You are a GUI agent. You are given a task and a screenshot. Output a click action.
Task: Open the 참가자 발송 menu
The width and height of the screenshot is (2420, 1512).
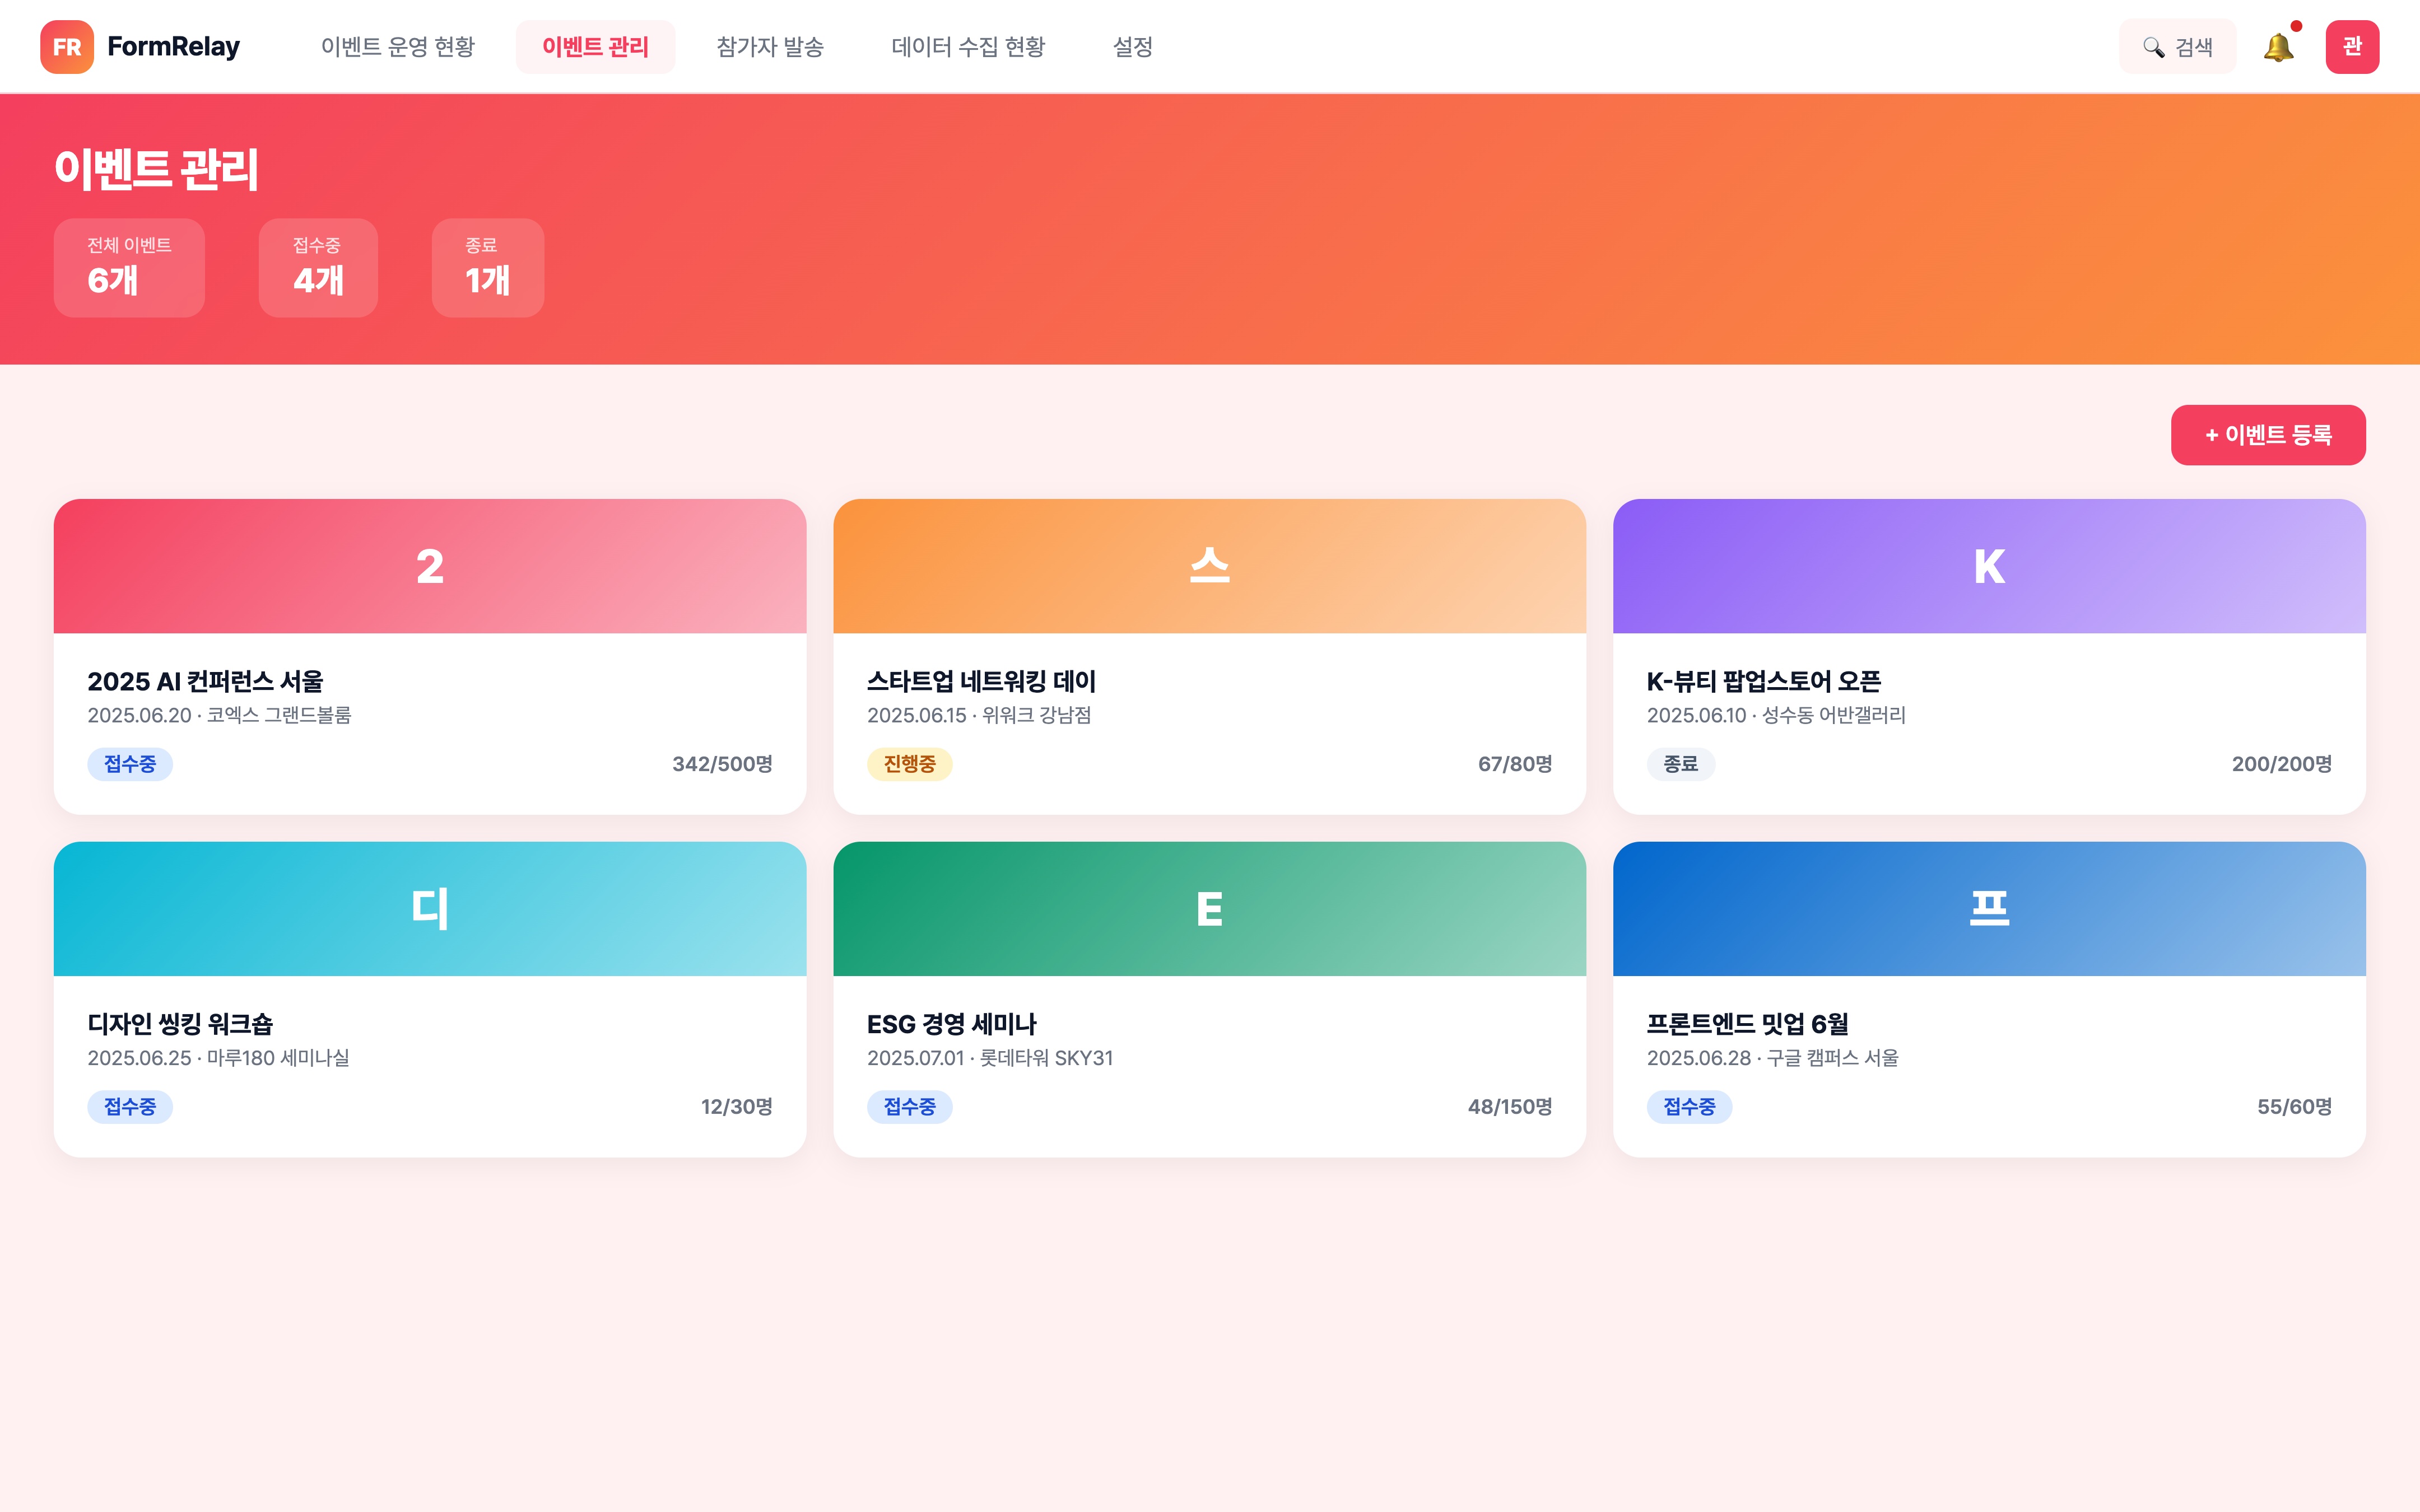(x=770, y=46)
